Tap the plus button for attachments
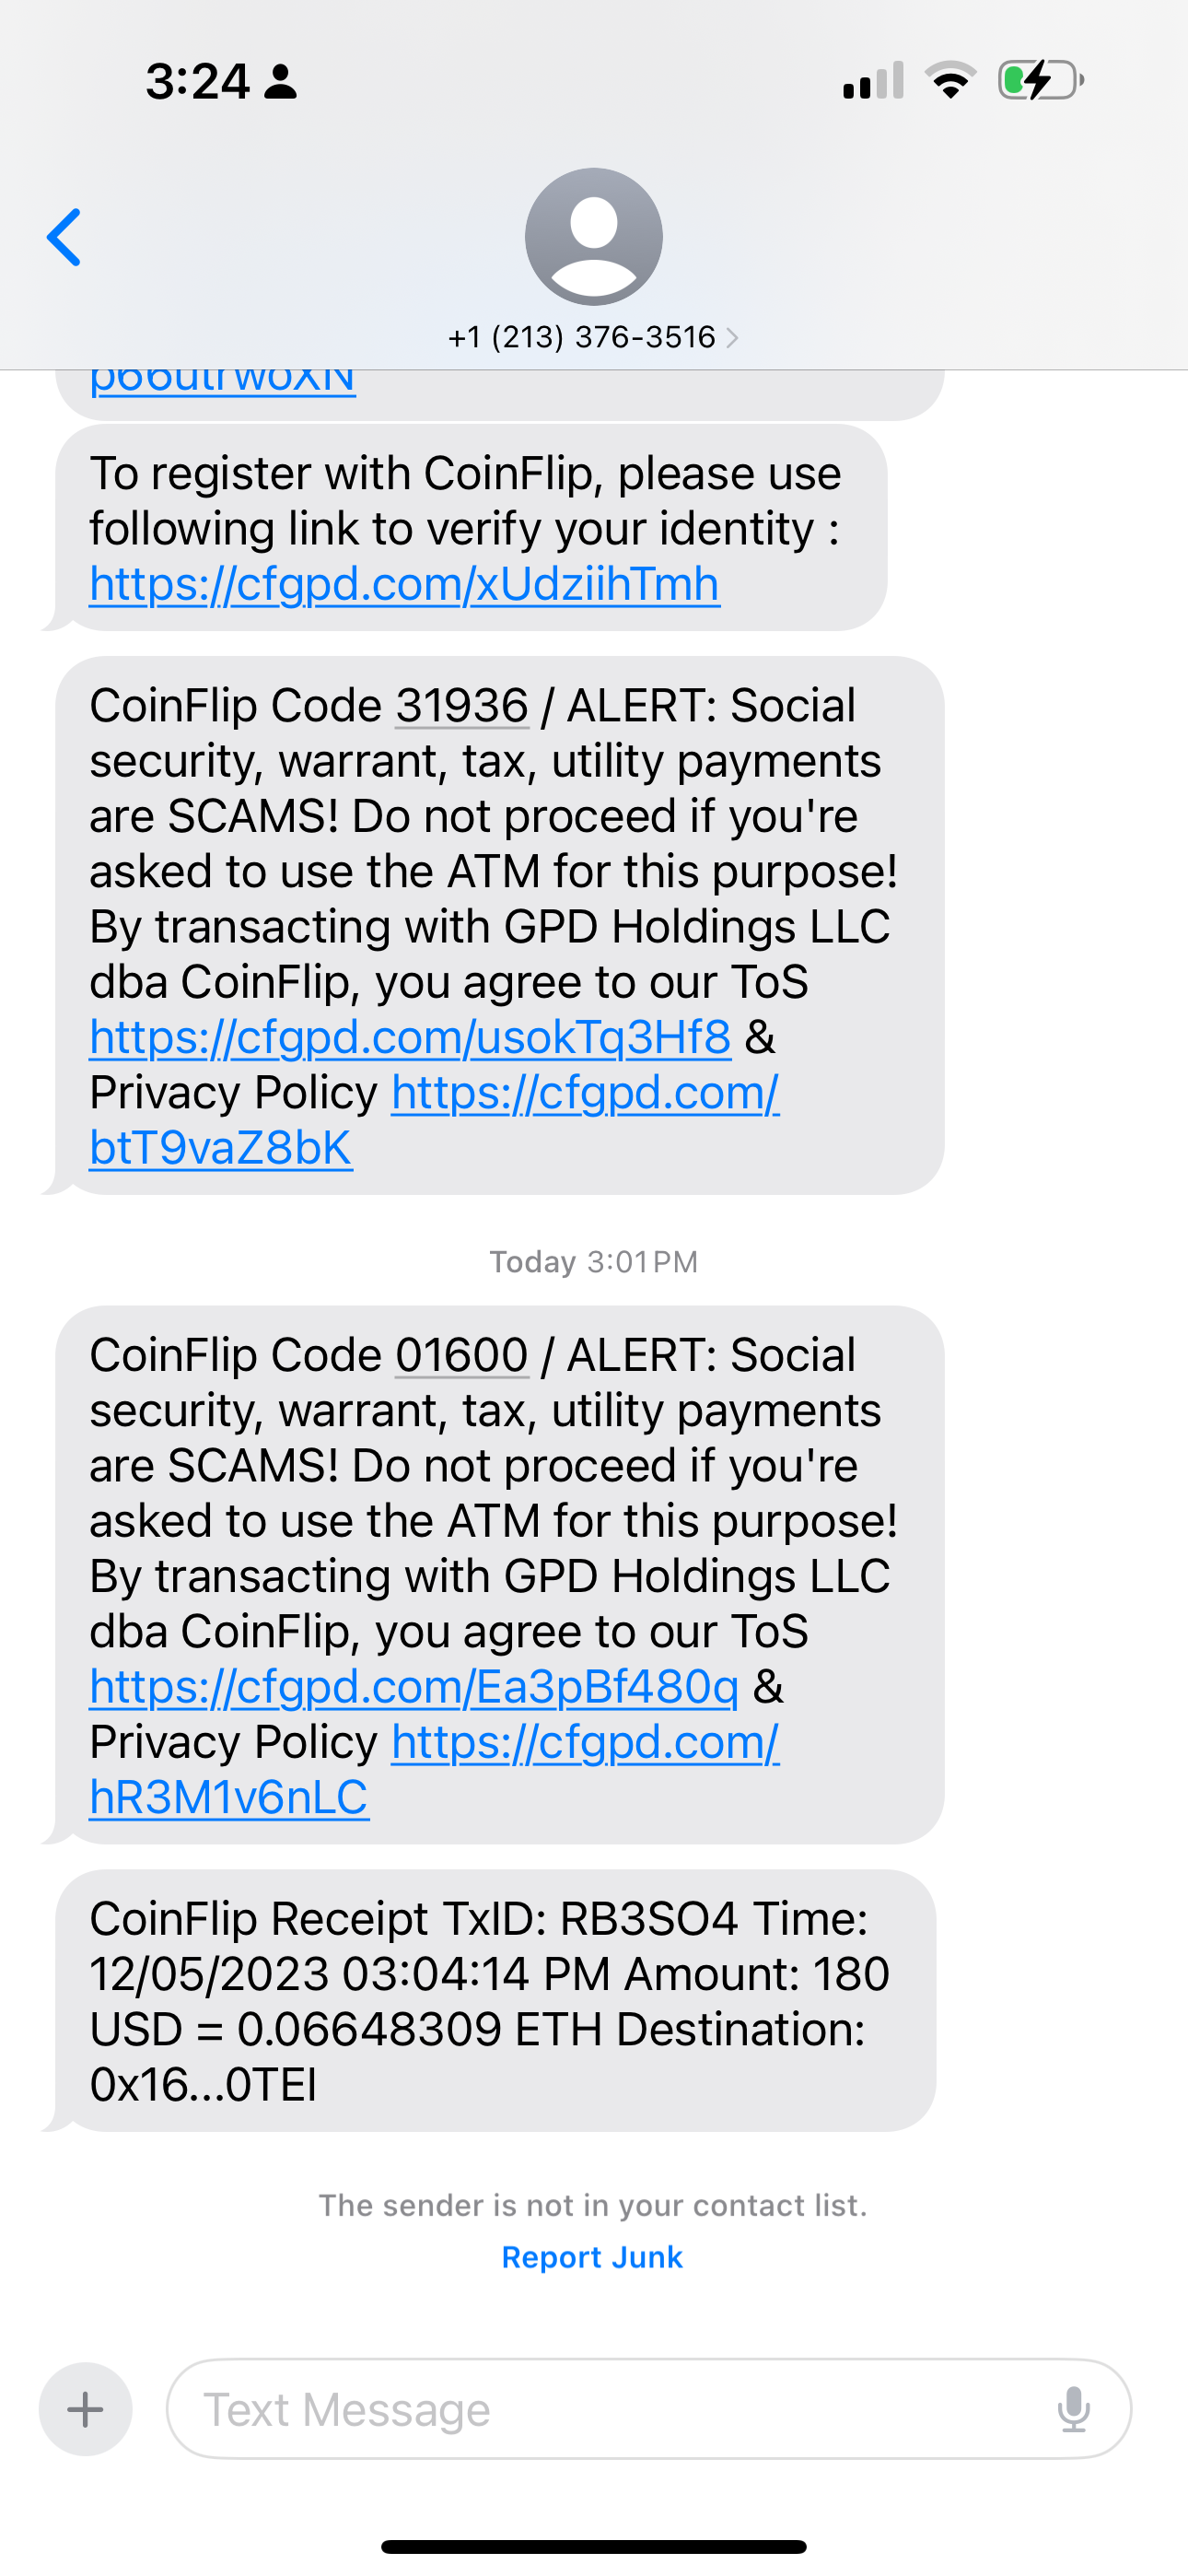The image size is (1188, 2576). (85, 2409)
